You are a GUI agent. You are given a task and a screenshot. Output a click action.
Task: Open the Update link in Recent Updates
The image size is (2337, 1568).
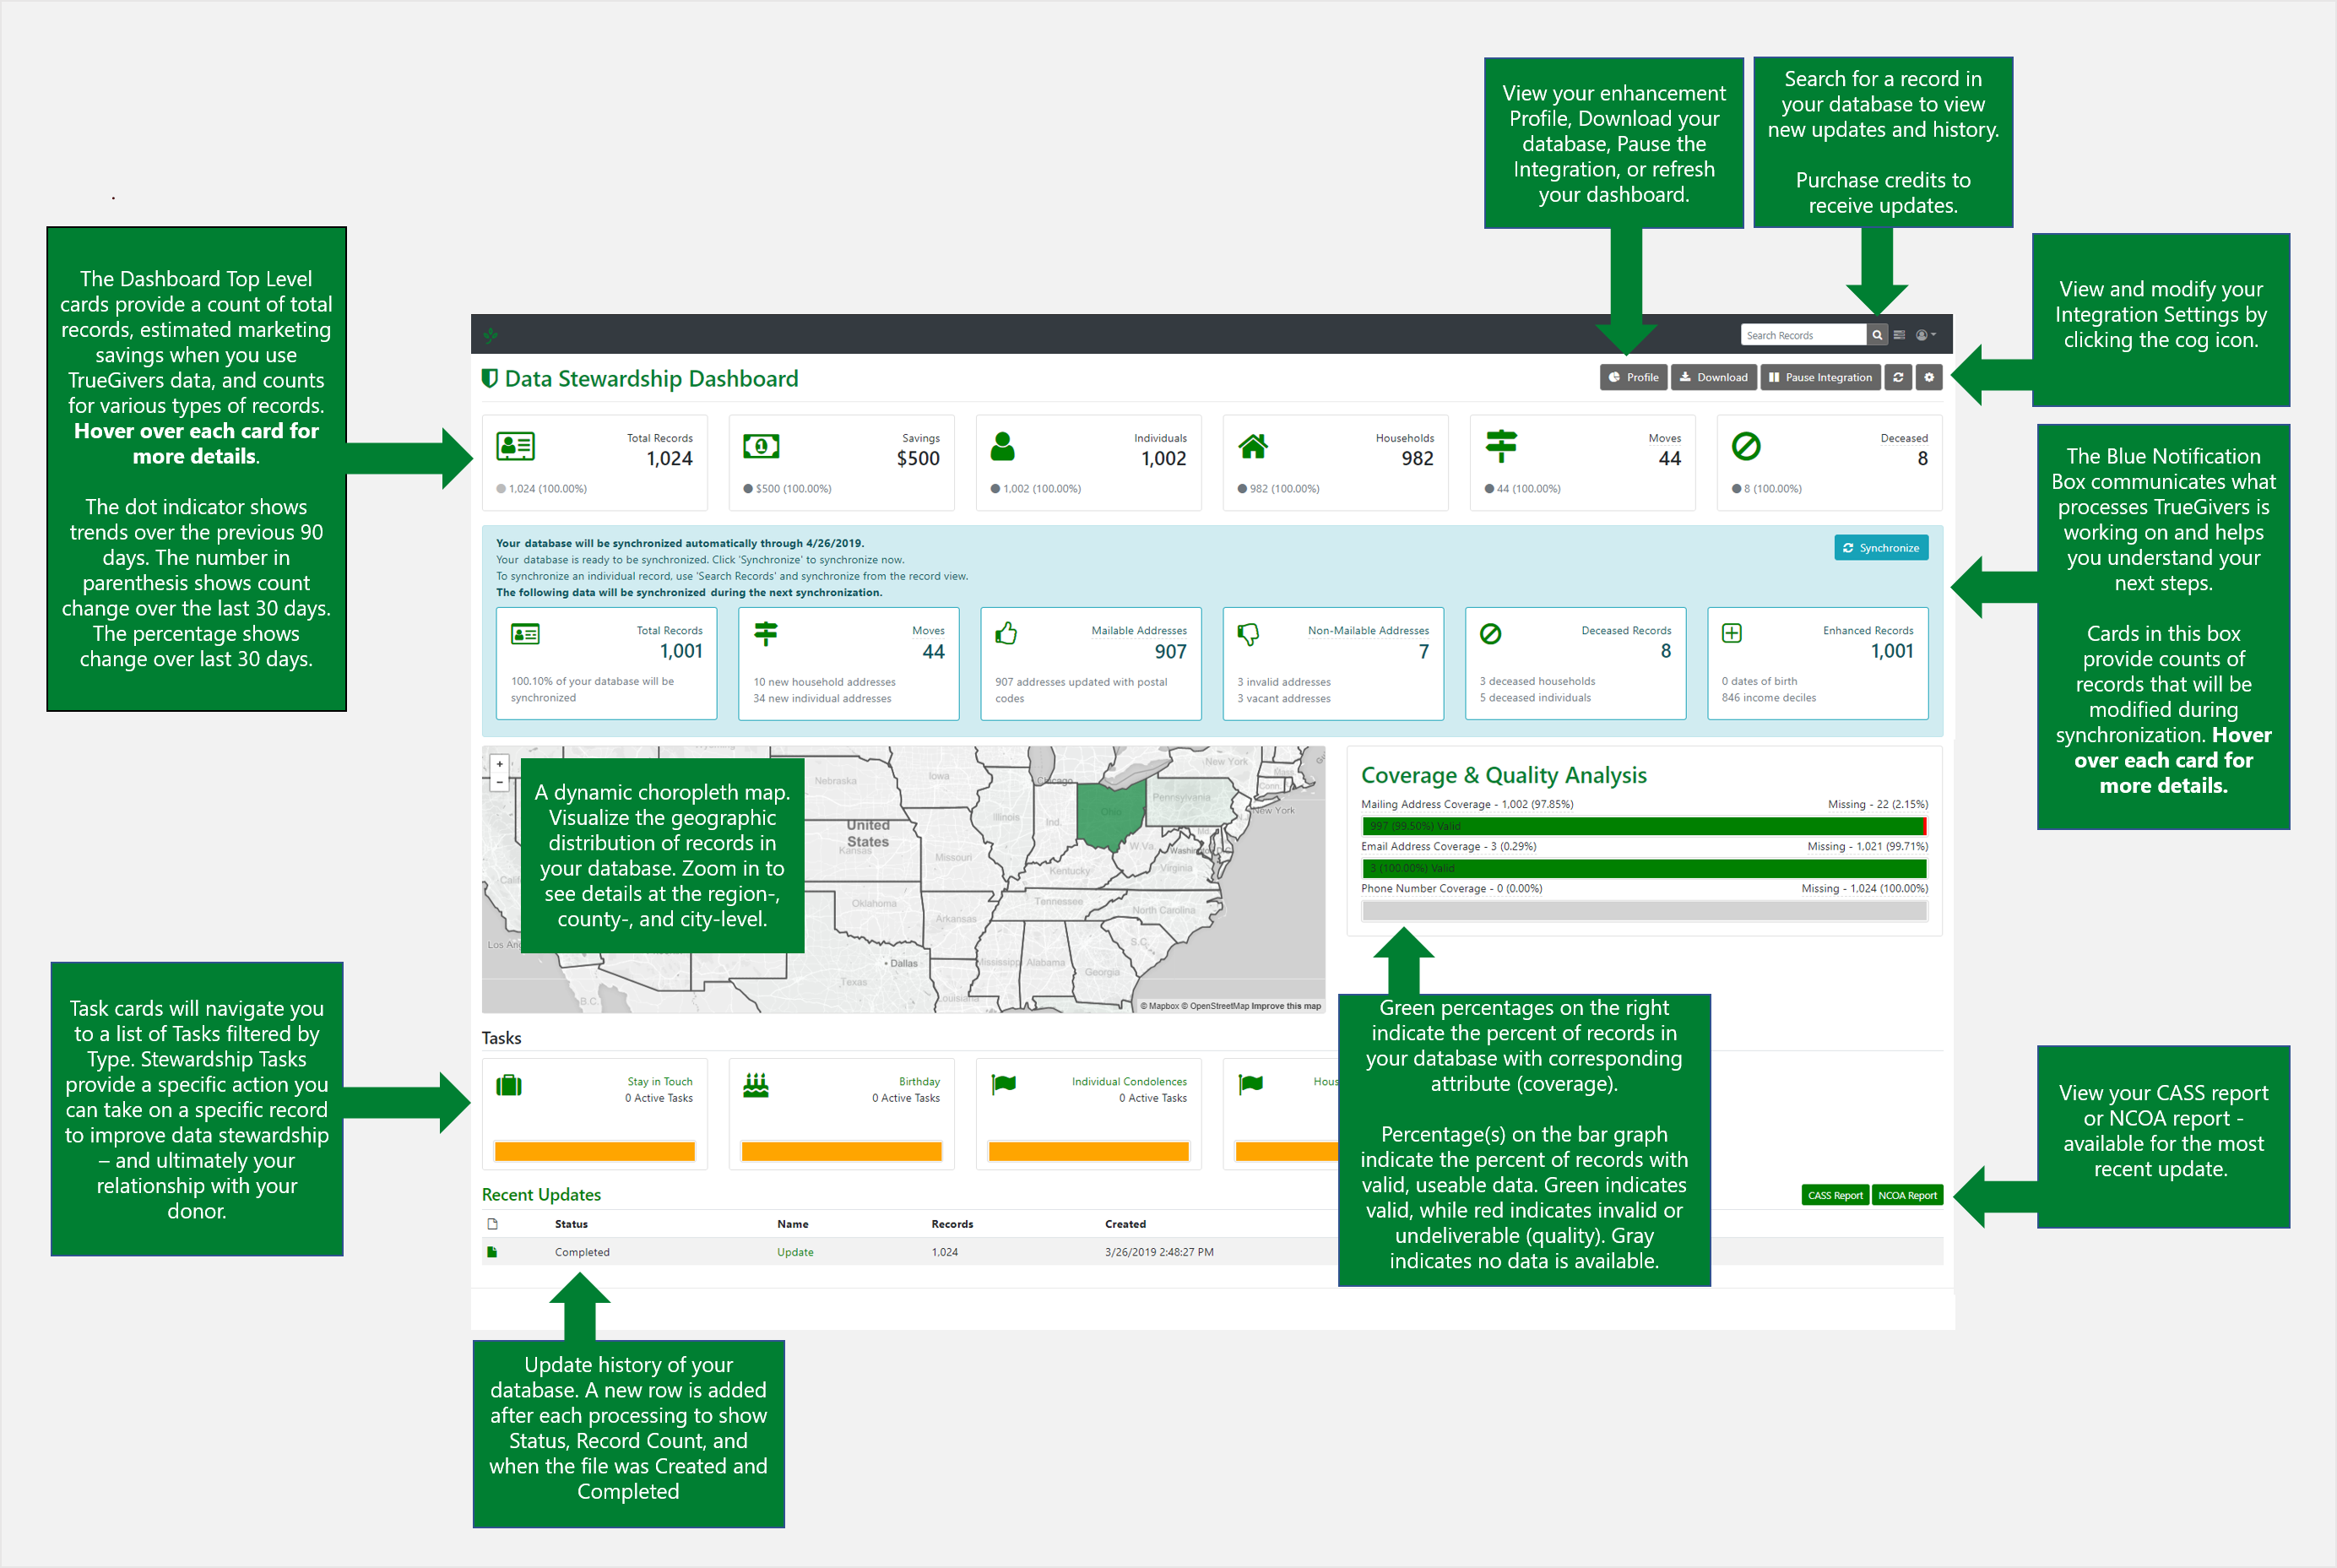pos(795,1252)
